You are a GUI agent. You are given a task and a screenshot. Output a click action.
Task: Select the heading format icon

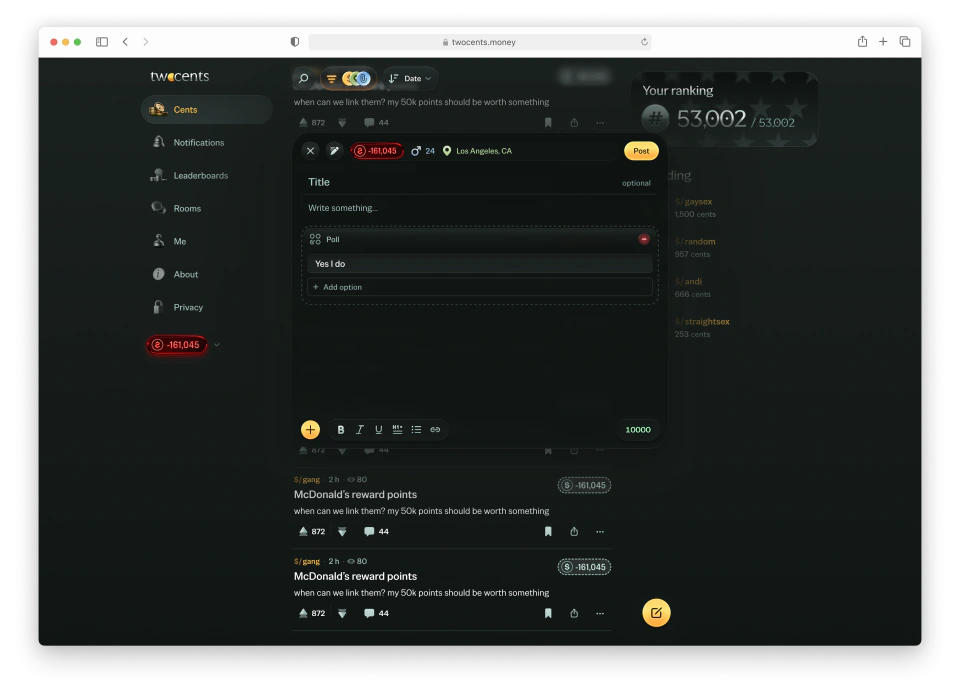click(x=397, y=429)
